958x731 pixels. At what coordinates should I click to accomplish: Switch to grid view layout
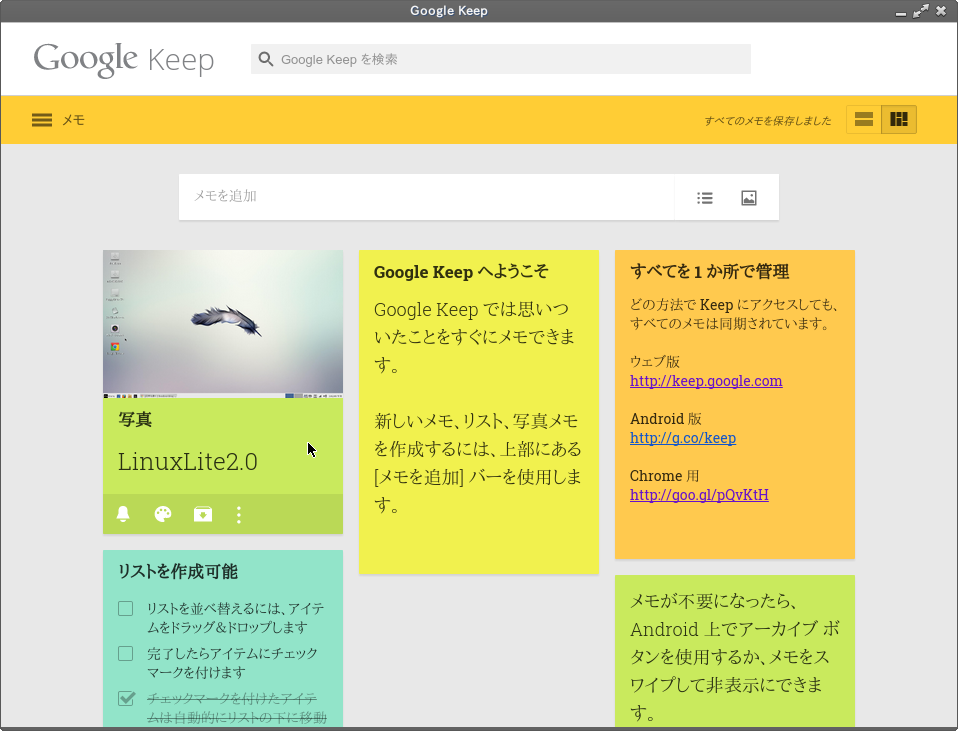[x=899, y=119]
